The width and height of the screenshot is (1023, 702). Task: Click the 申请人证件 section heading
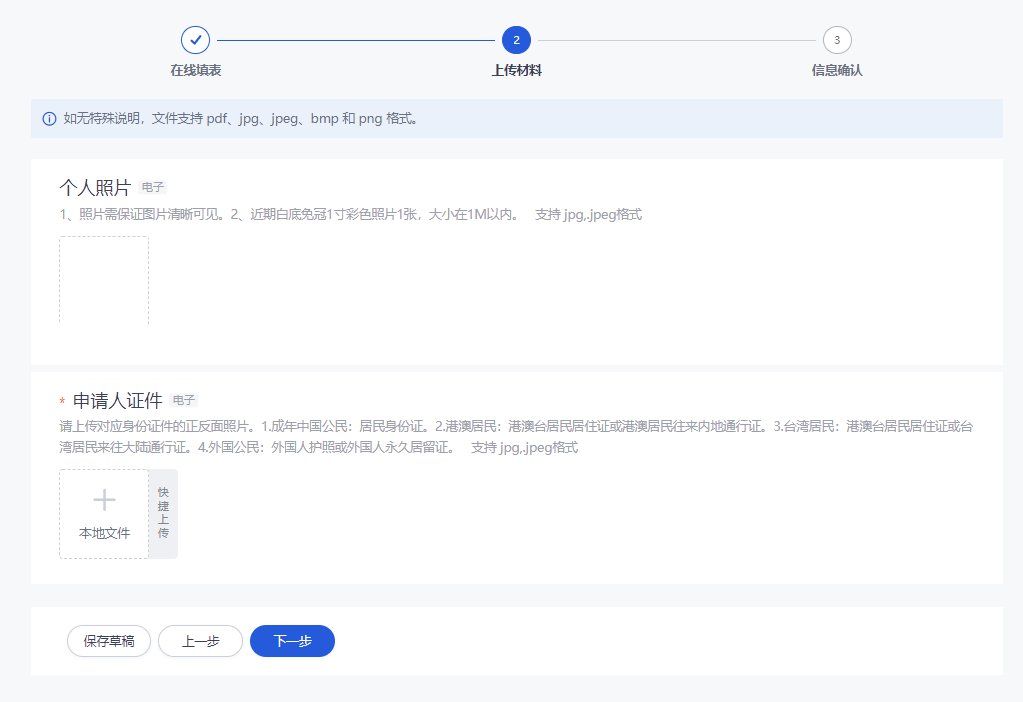click(x=117, y=401)
